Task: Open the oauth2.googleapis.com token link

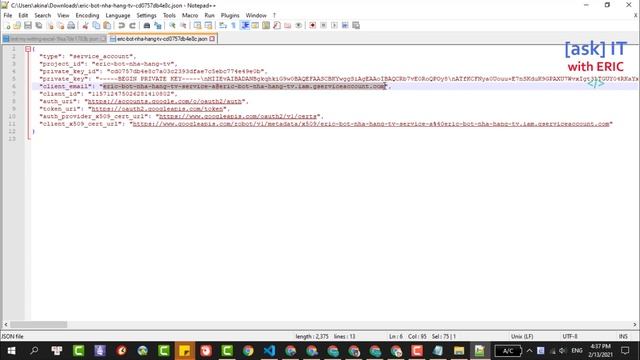Action: (x=157, y=109)
